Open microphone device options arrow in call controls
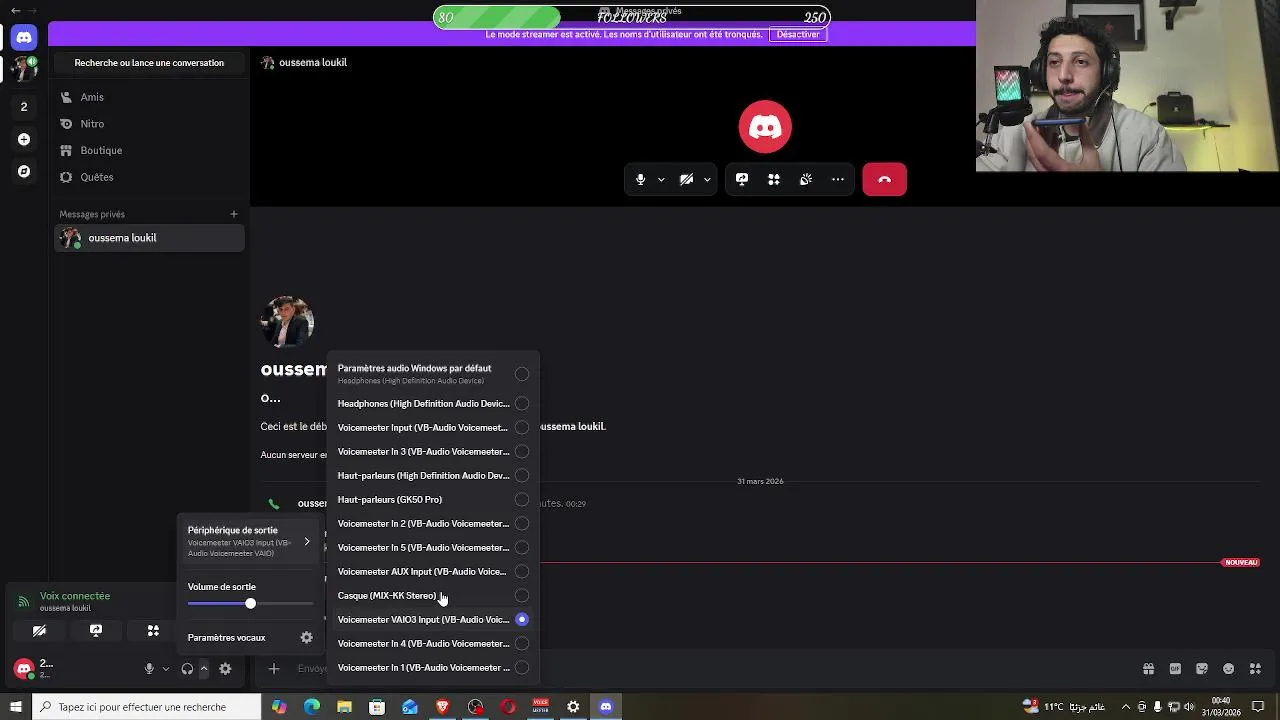Viewport: 1280px width, 720px height. (x=661, y=180)
